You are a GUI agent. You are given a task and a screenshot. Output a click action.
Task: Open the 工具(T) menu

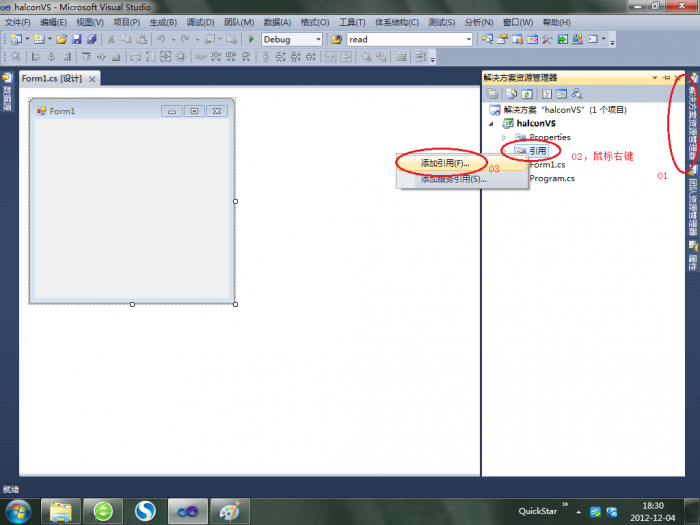coord(352,22)
